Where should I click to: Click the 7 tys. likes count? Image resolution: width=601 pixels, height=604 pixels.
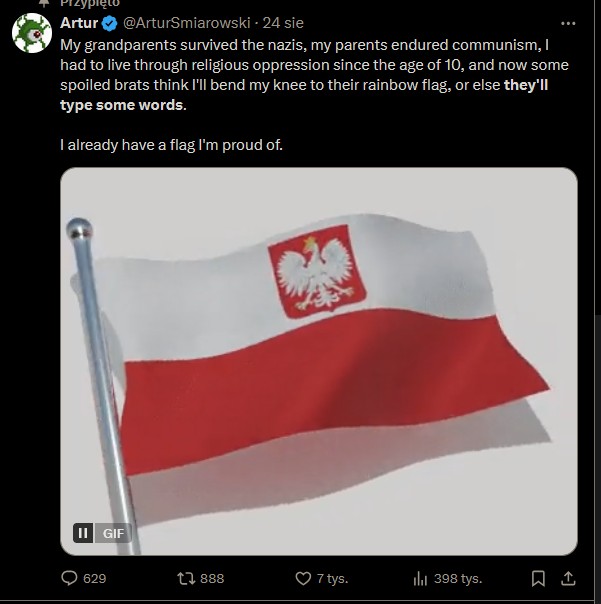[x=332, y=579]
